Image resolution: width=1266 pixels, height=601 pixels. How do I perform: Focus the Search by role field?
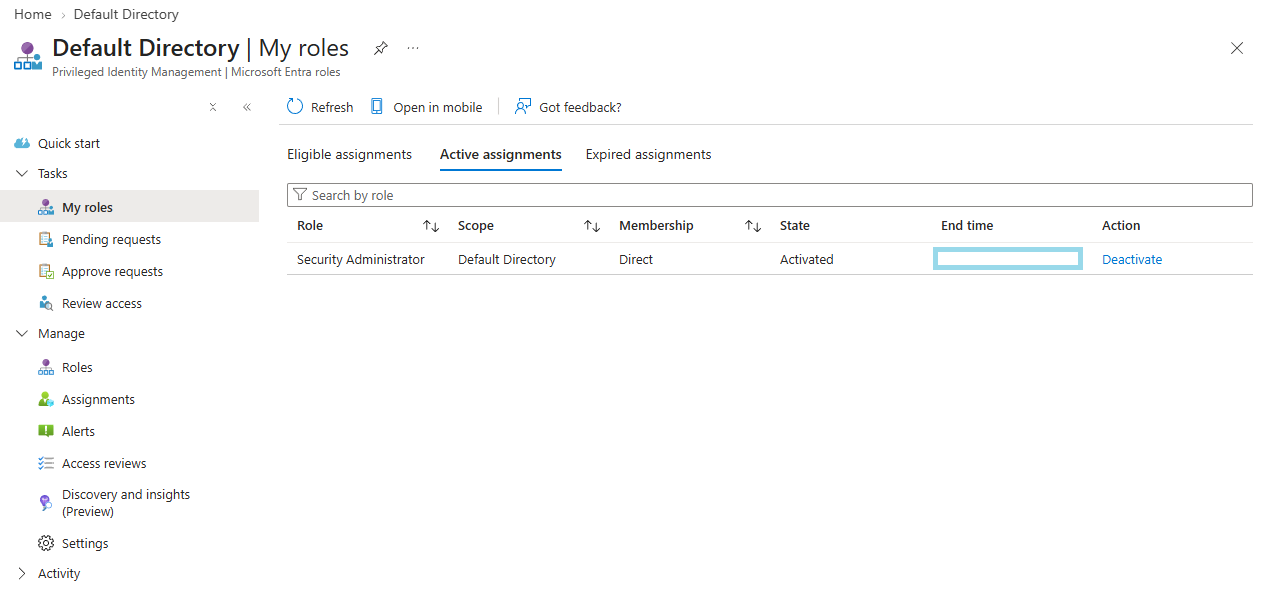tap(770, 195)
